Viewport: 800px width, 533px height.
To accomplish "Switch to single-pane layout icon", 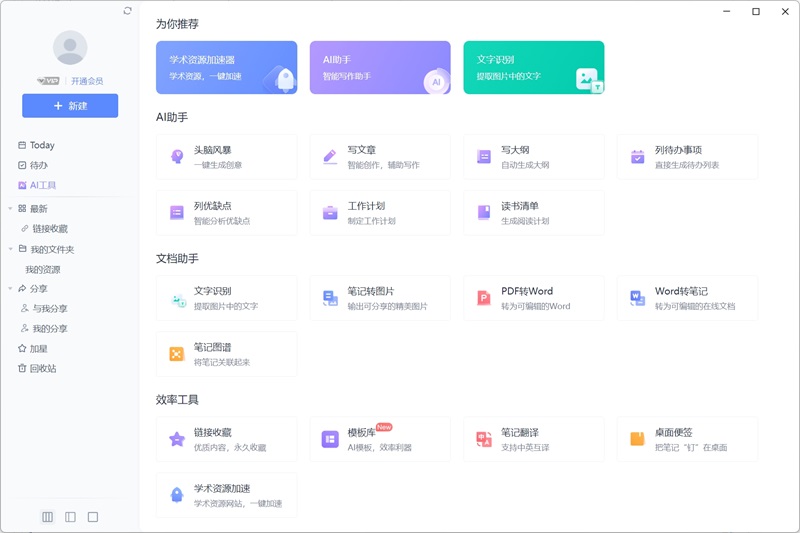I will click(93, 517).
